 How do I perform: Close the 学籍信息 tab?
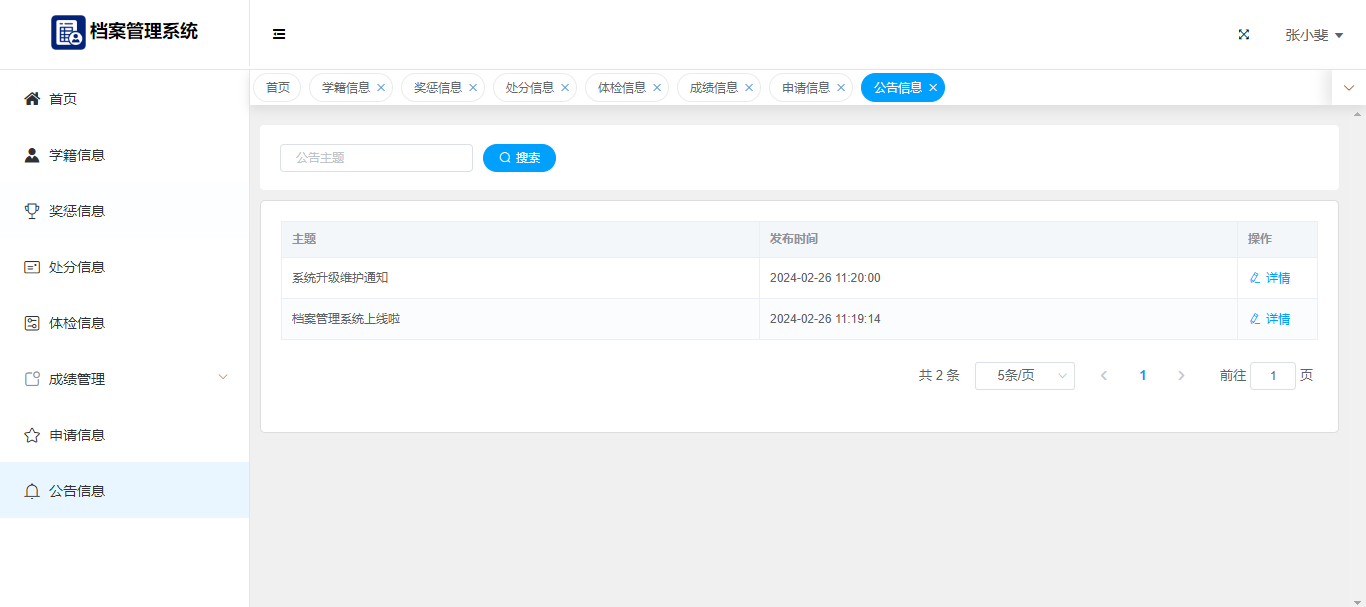point(381,88)
